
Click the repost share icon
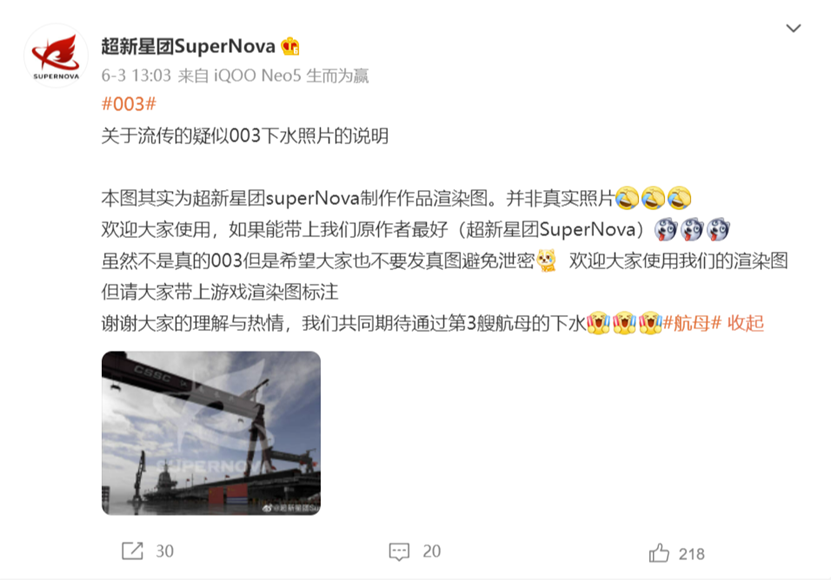[132, 551]
